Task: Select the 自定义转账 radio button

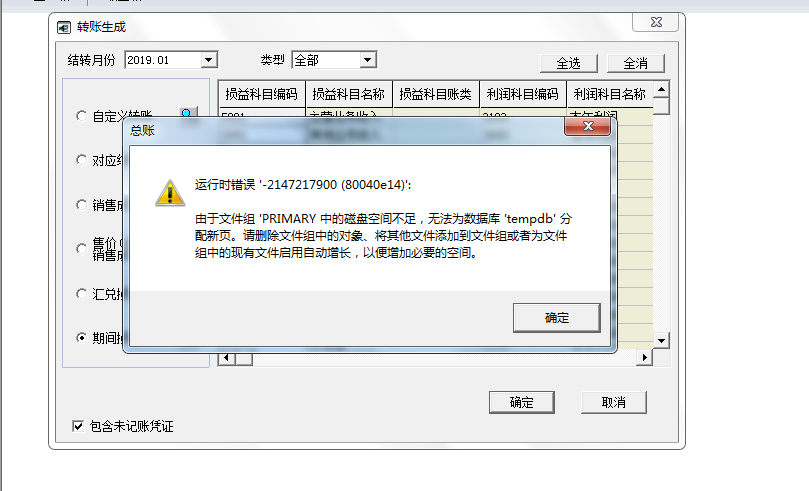Action: (x=81, y=116)
